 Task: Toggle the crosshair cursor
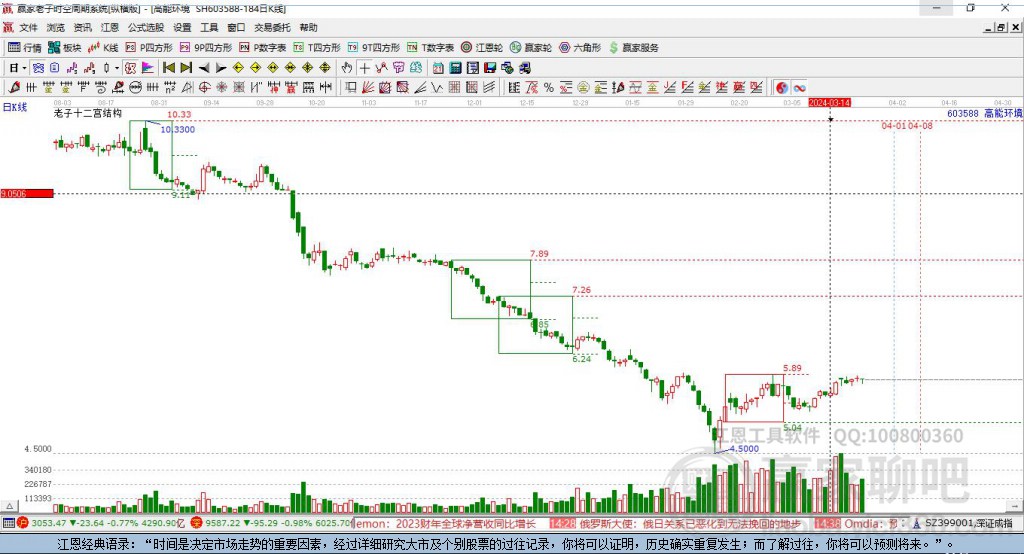pos(364,68)
